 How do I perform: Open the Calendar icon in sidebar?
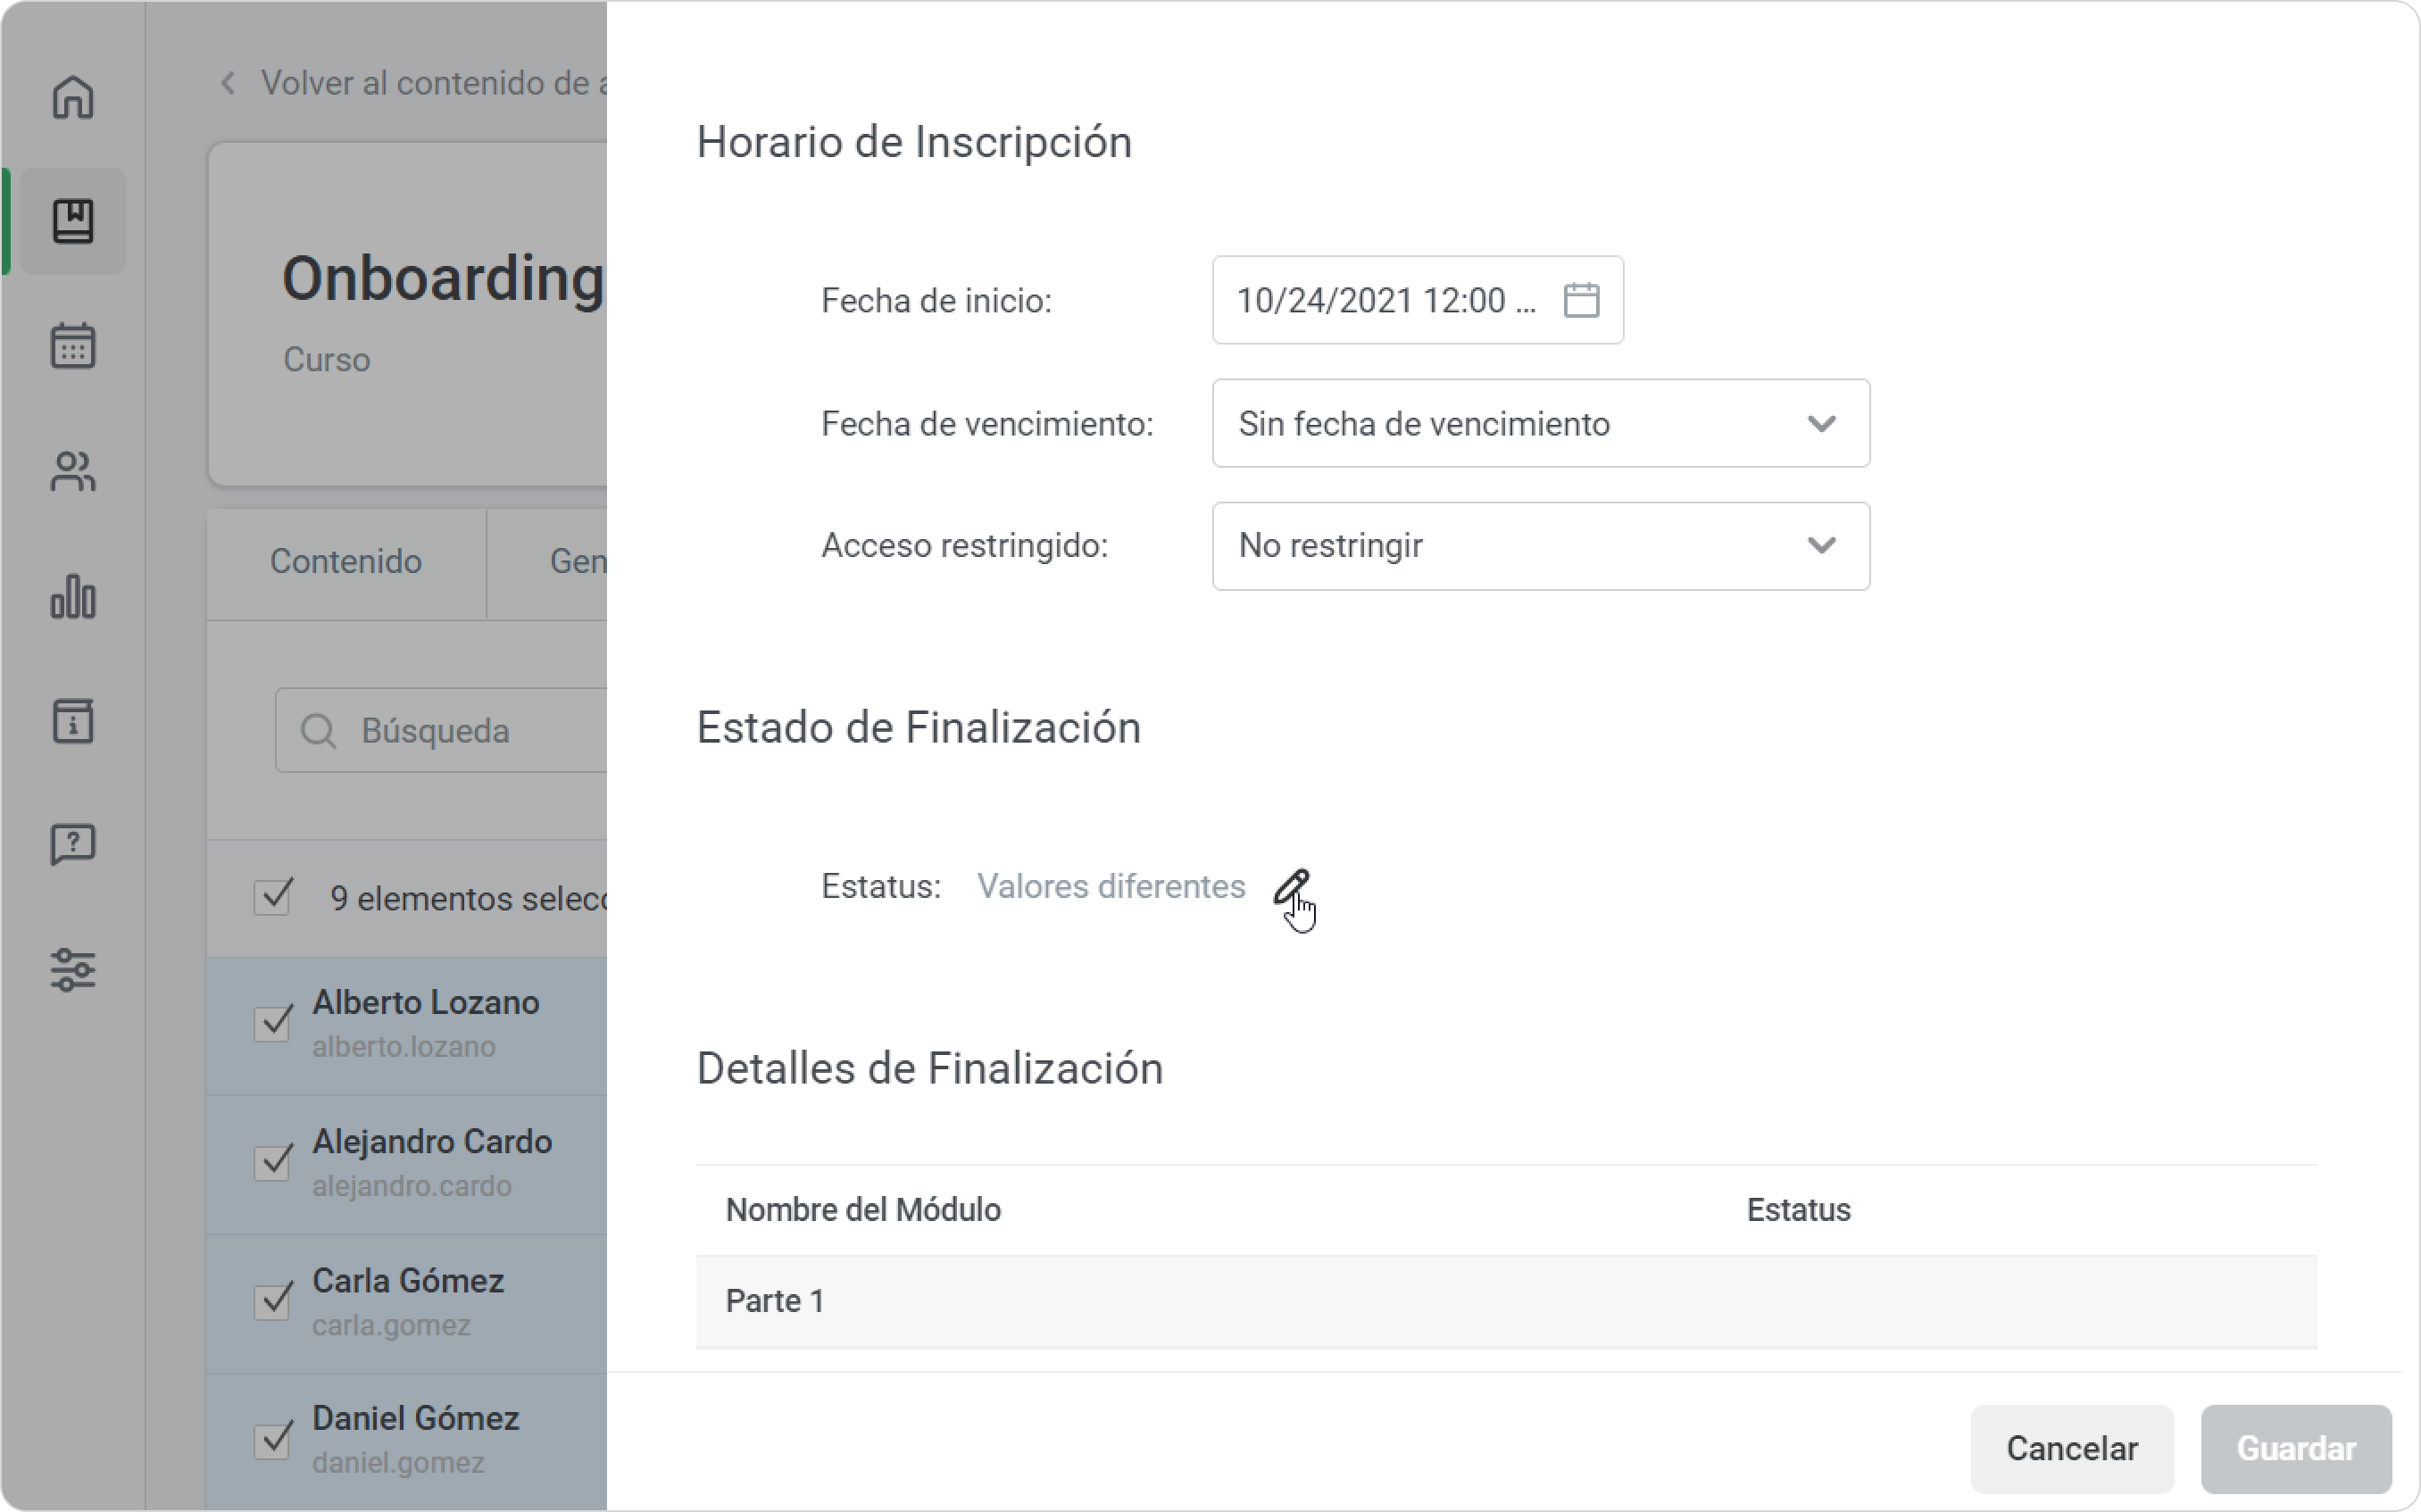[73, 346]
